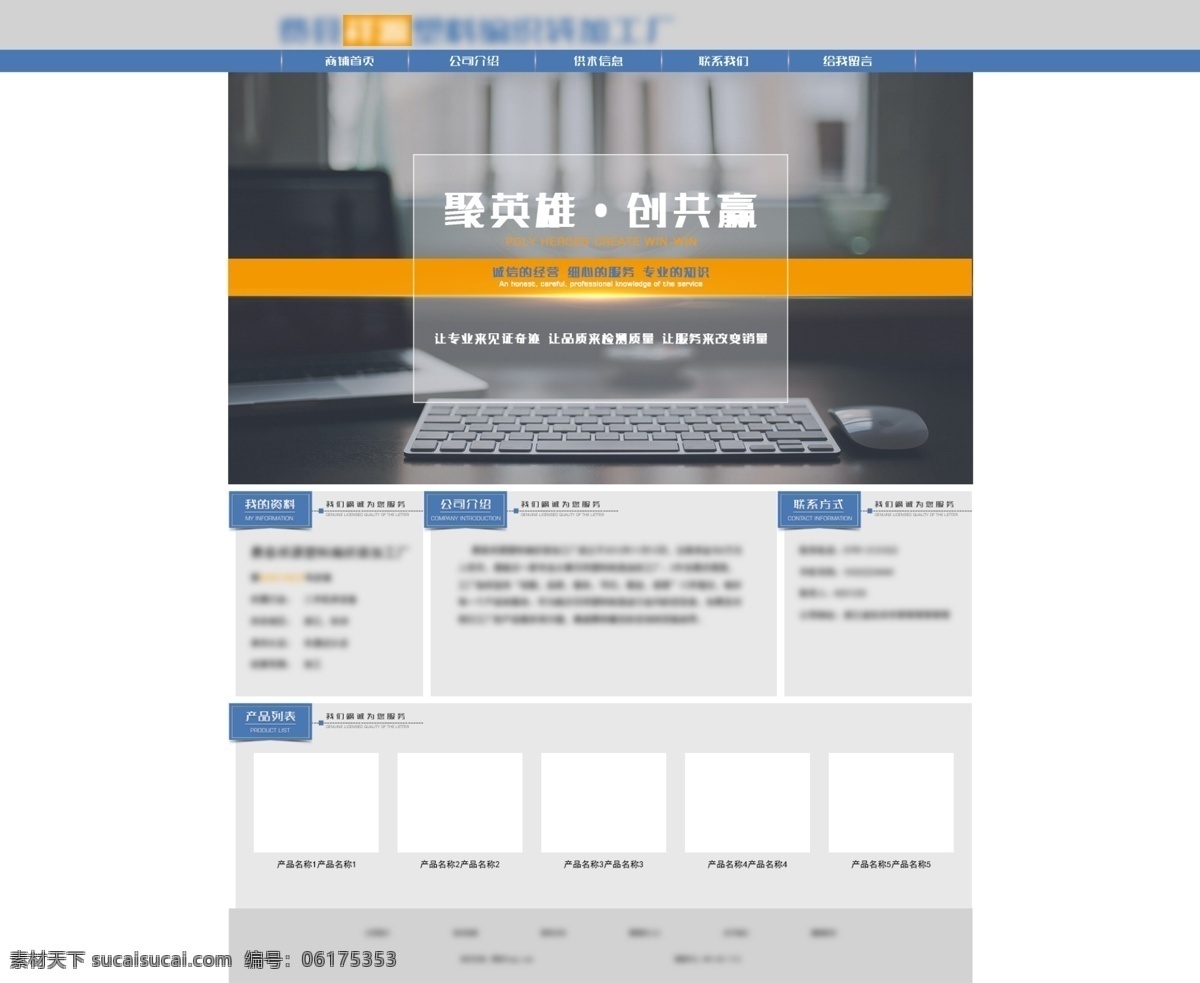This screenshot has height=983, width=1200.
Task: Click the 产品列表 PRODUCT LIST section label
Action: click(x=270, y=721)
